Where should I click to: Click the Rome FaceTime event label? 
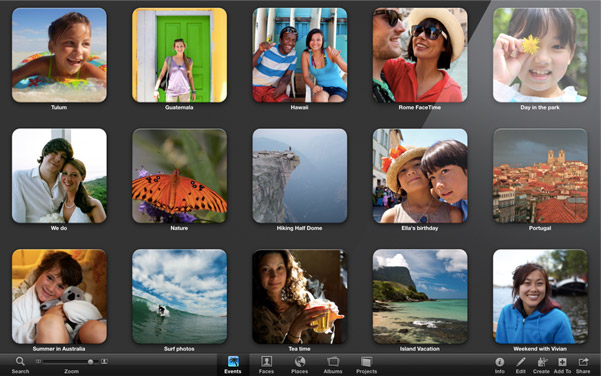coord(420,107)
